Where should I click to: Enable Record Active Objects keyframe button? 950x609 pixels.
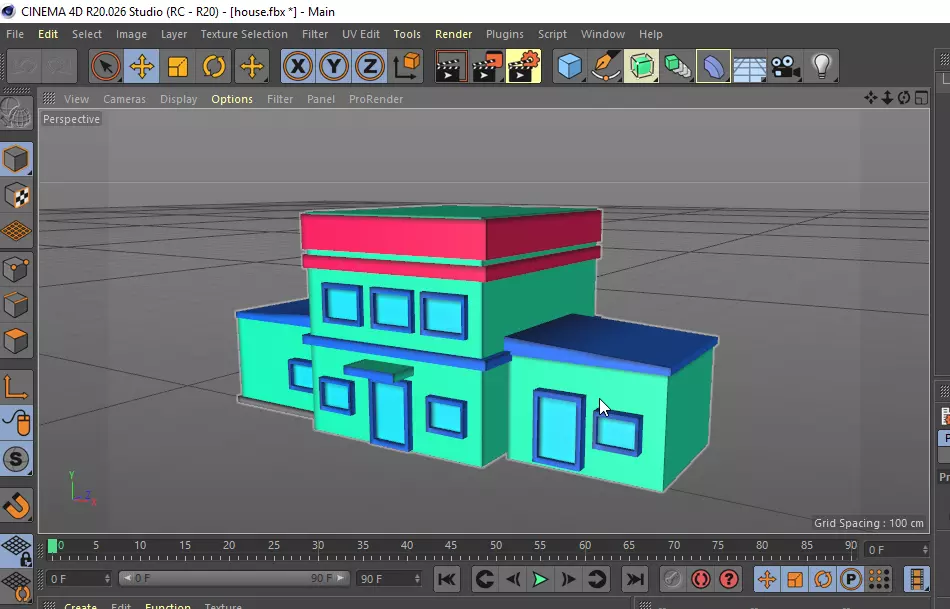(x=672, y=579)
